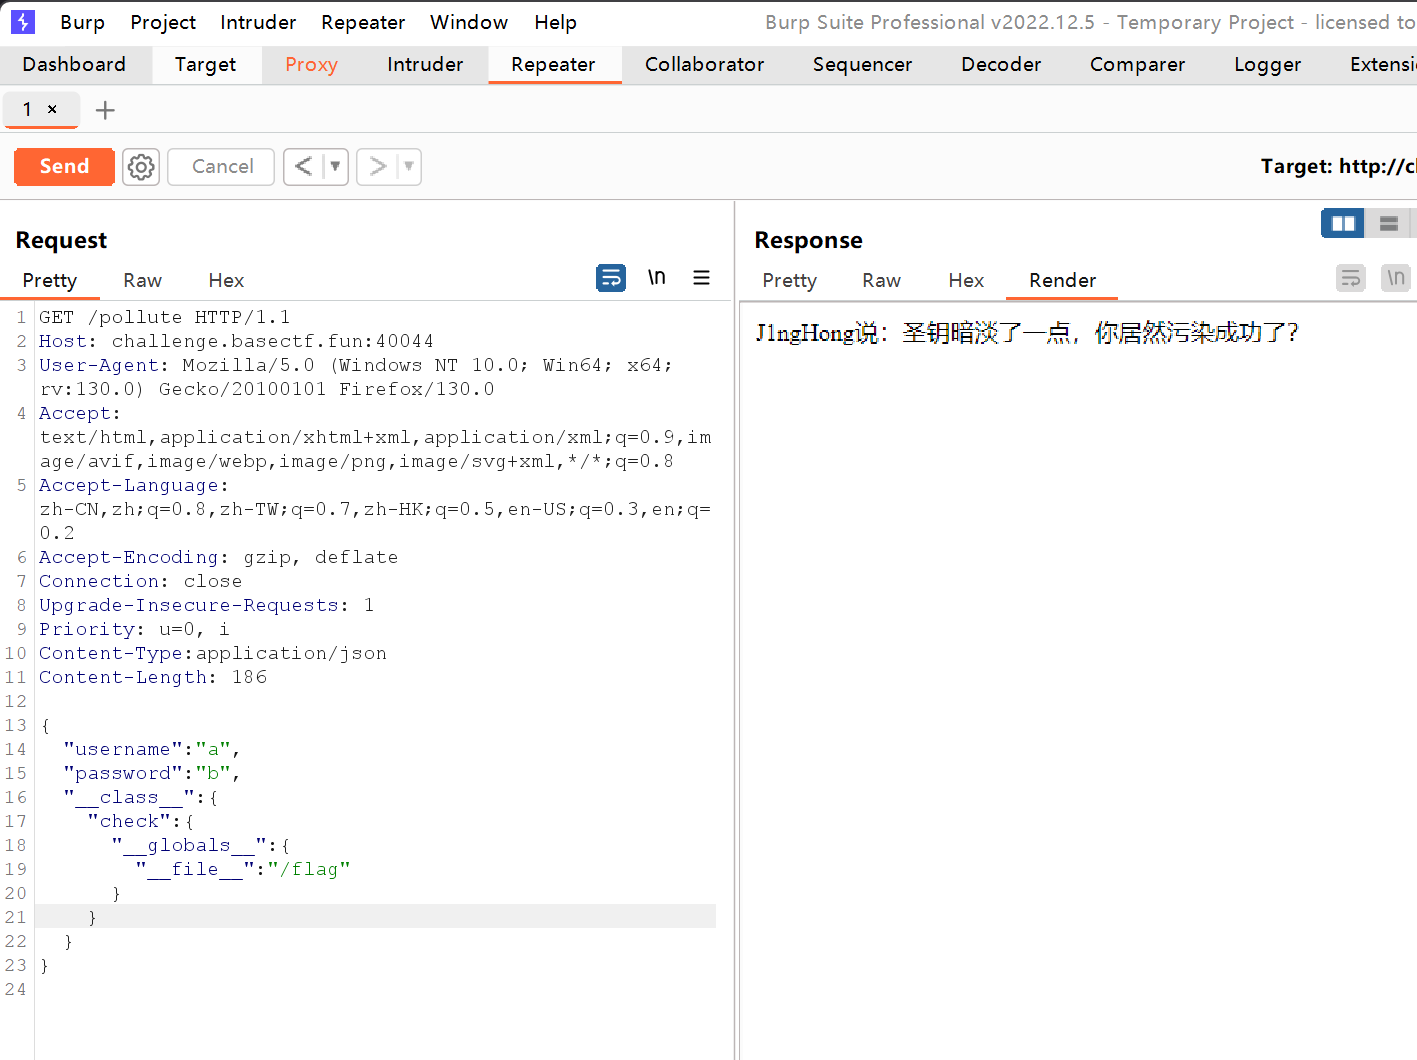This screenshot has height=1060, width=1417.
Task: Select Response Render view tab
Action: [1062, 281]
